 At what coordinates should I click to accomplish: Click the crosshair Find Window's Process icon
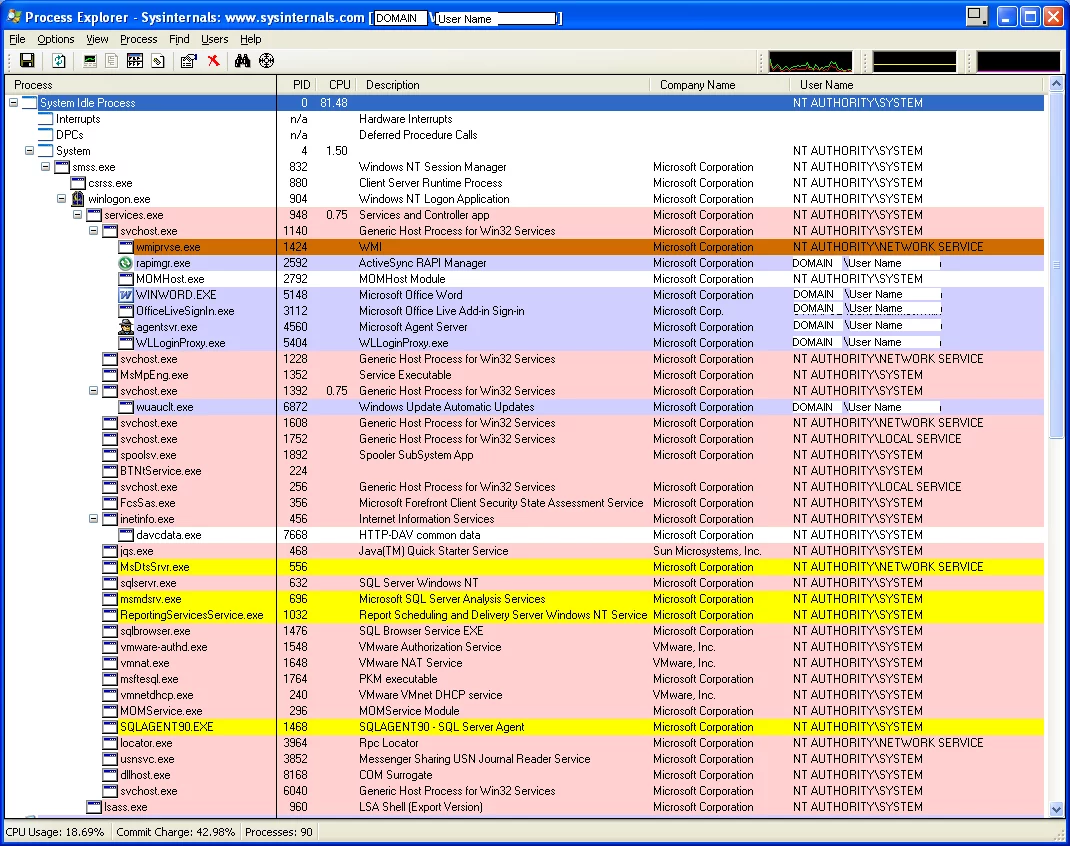click(266, 62)
